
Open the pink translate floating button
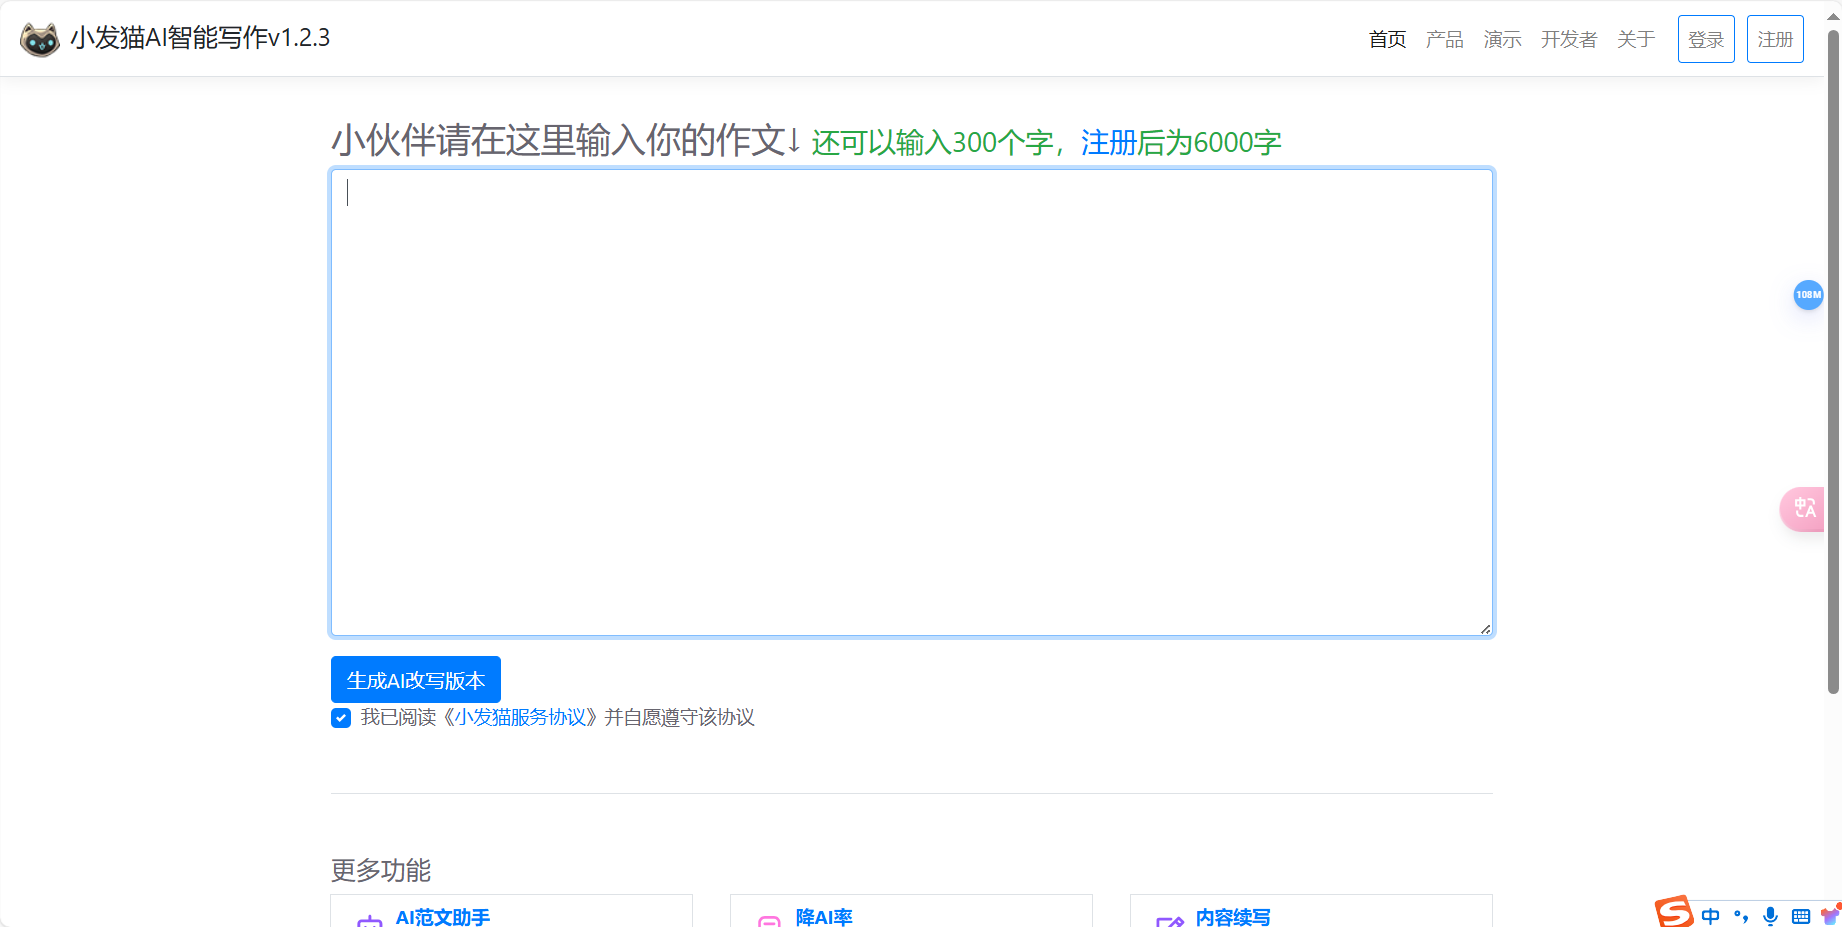click(x=1803, y=509)
